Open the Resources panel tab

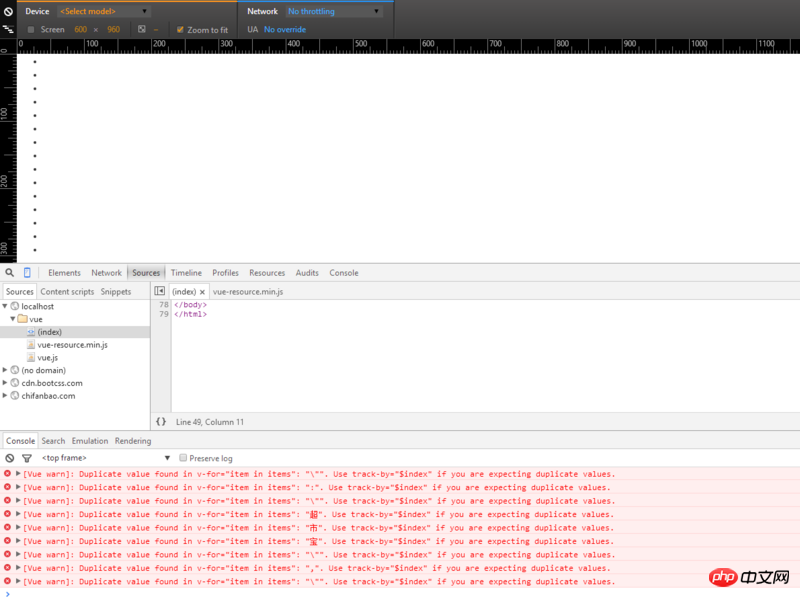(267, 273)
